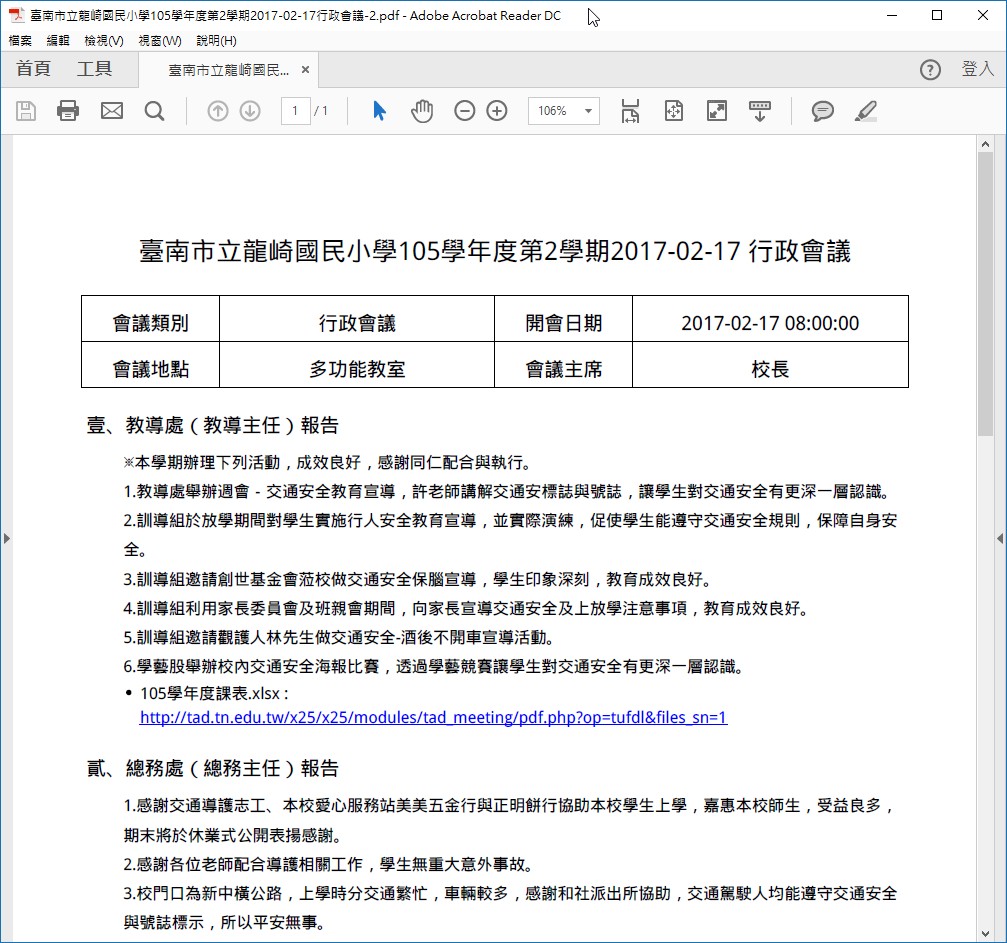The width and height of the screenshot is (1007, 943).
Task: Select the Hand pan tool
Action: click(x=422, y=111)
